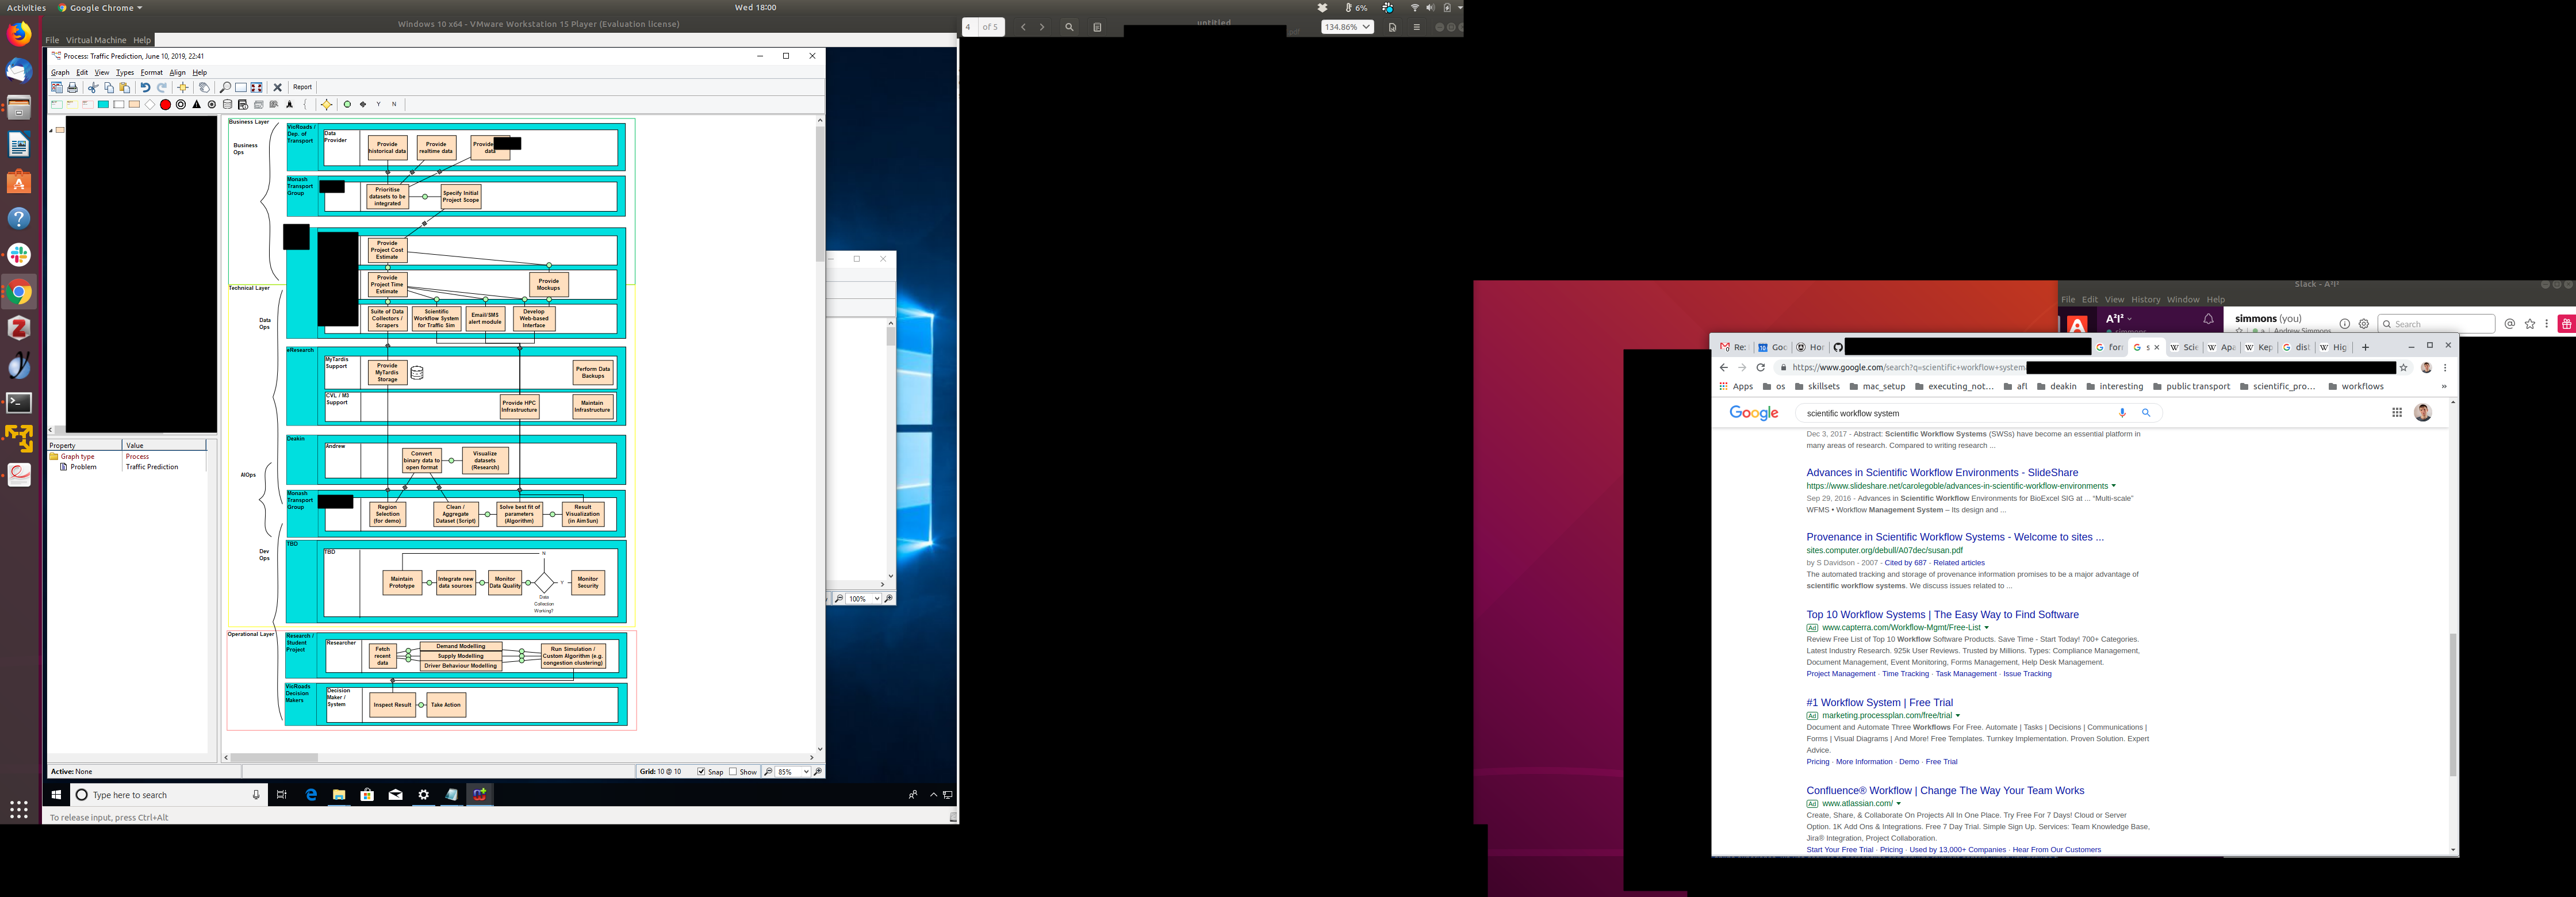Click the fit-to-window red arrows icon

257,87
